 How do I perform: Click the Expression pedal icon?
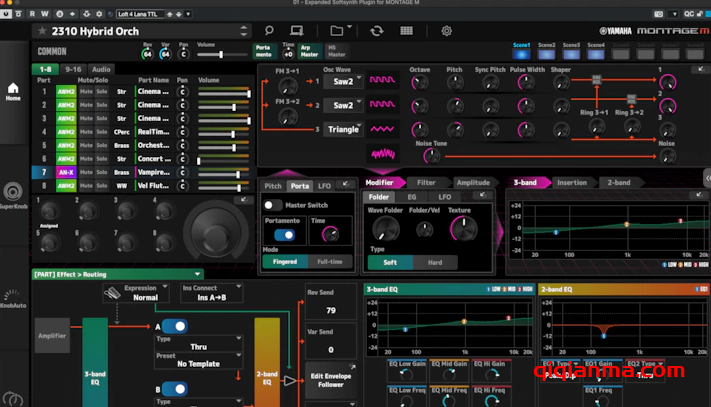click(112, 293)
